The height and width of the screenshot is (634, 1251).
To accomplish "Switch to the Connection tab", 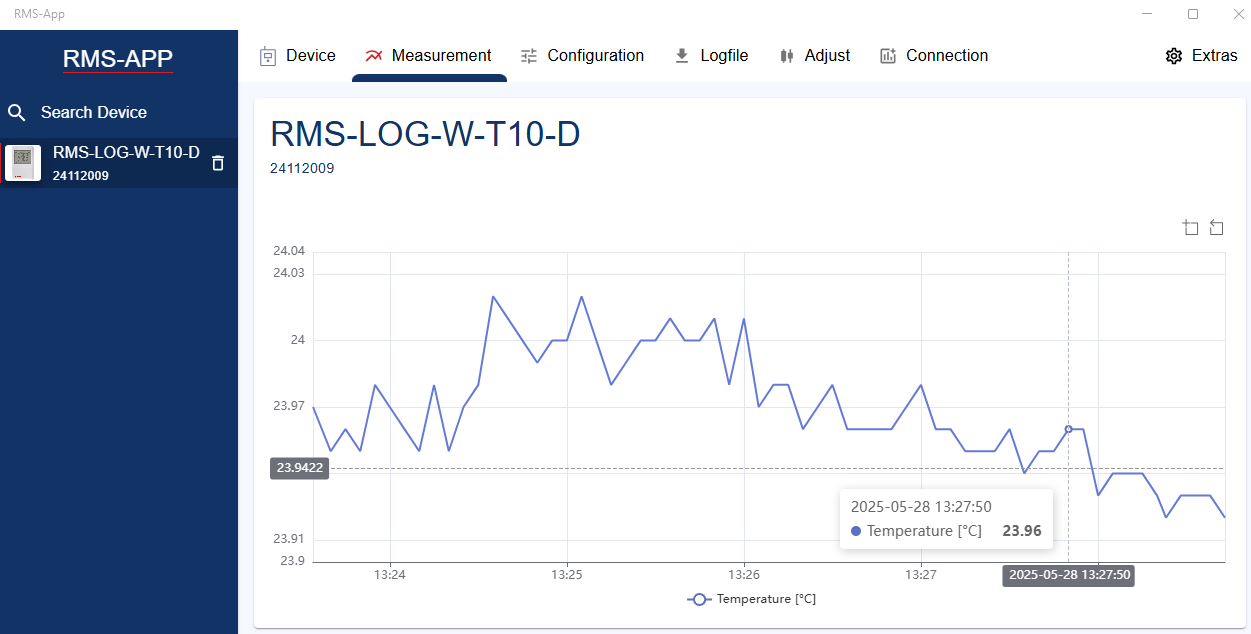I will [x=934, y=56].
